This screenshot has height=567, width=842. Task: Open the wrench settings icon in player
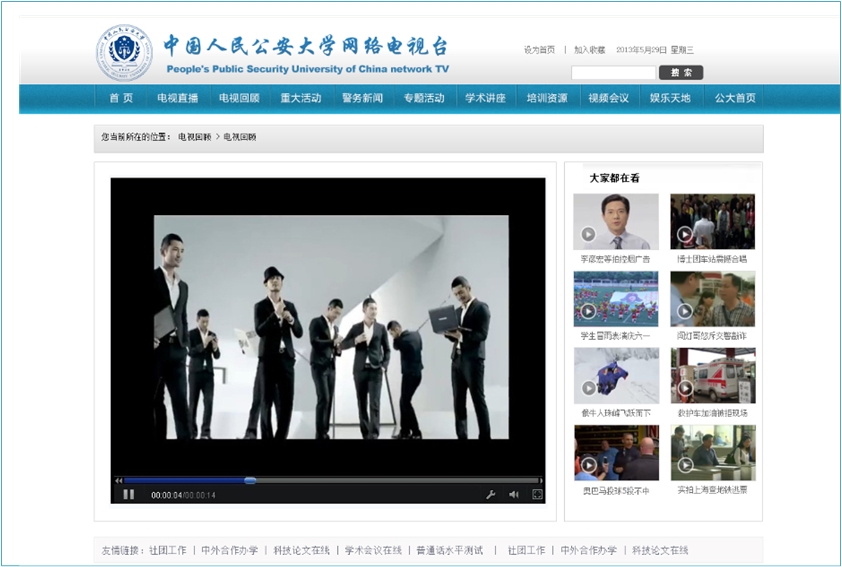tap(491, 494)
